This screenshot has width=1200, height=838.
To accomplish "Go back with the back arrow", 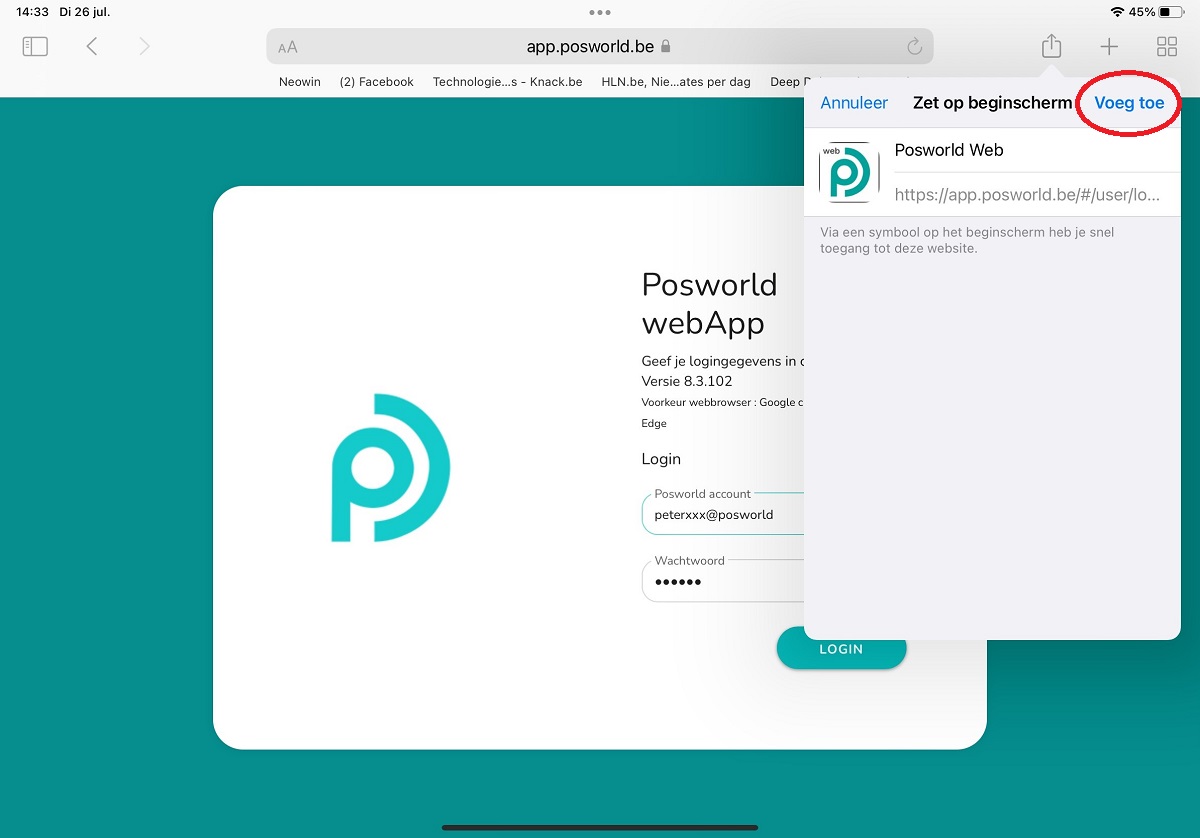I will tap(92, 46).
